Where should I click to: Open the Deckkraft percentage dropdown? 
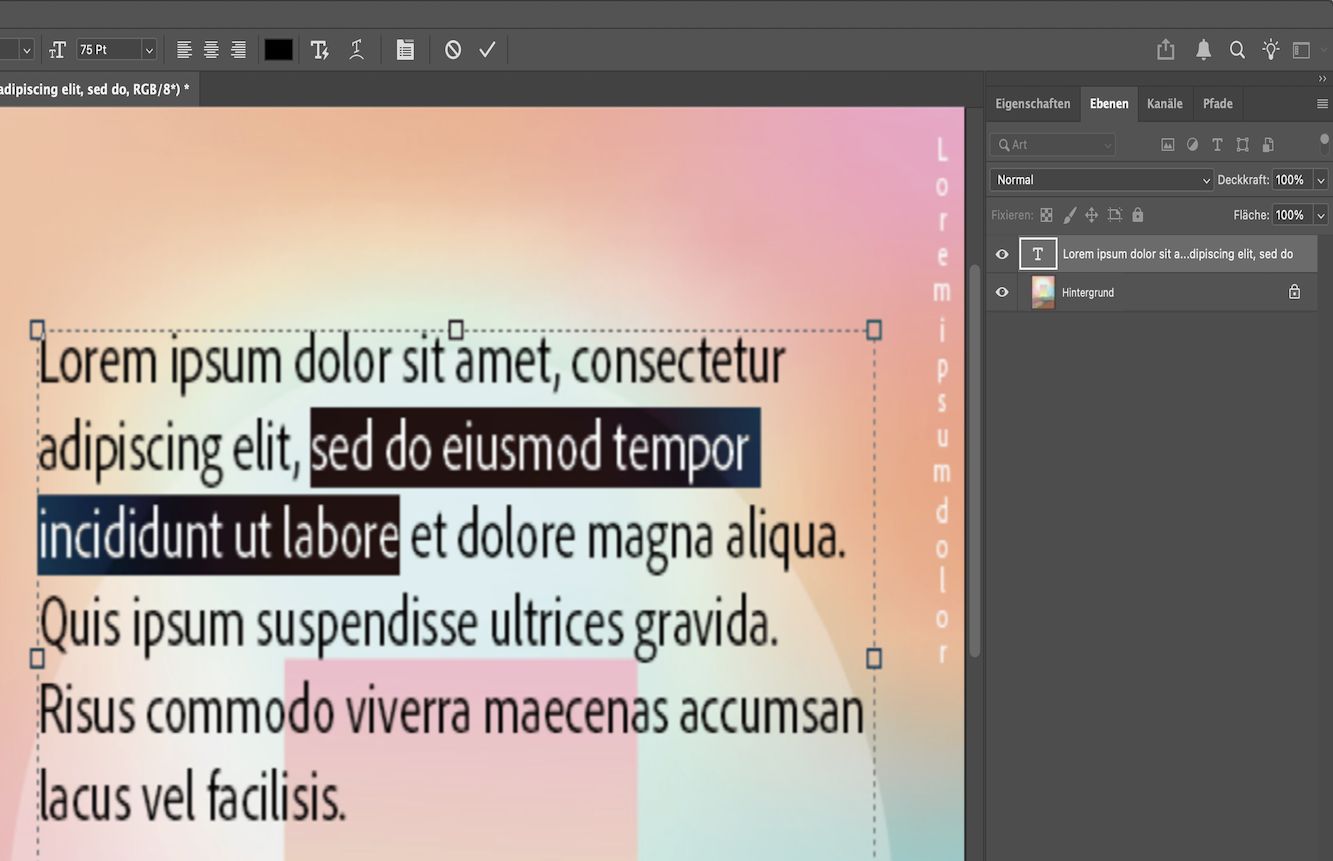pos(1322,179)
